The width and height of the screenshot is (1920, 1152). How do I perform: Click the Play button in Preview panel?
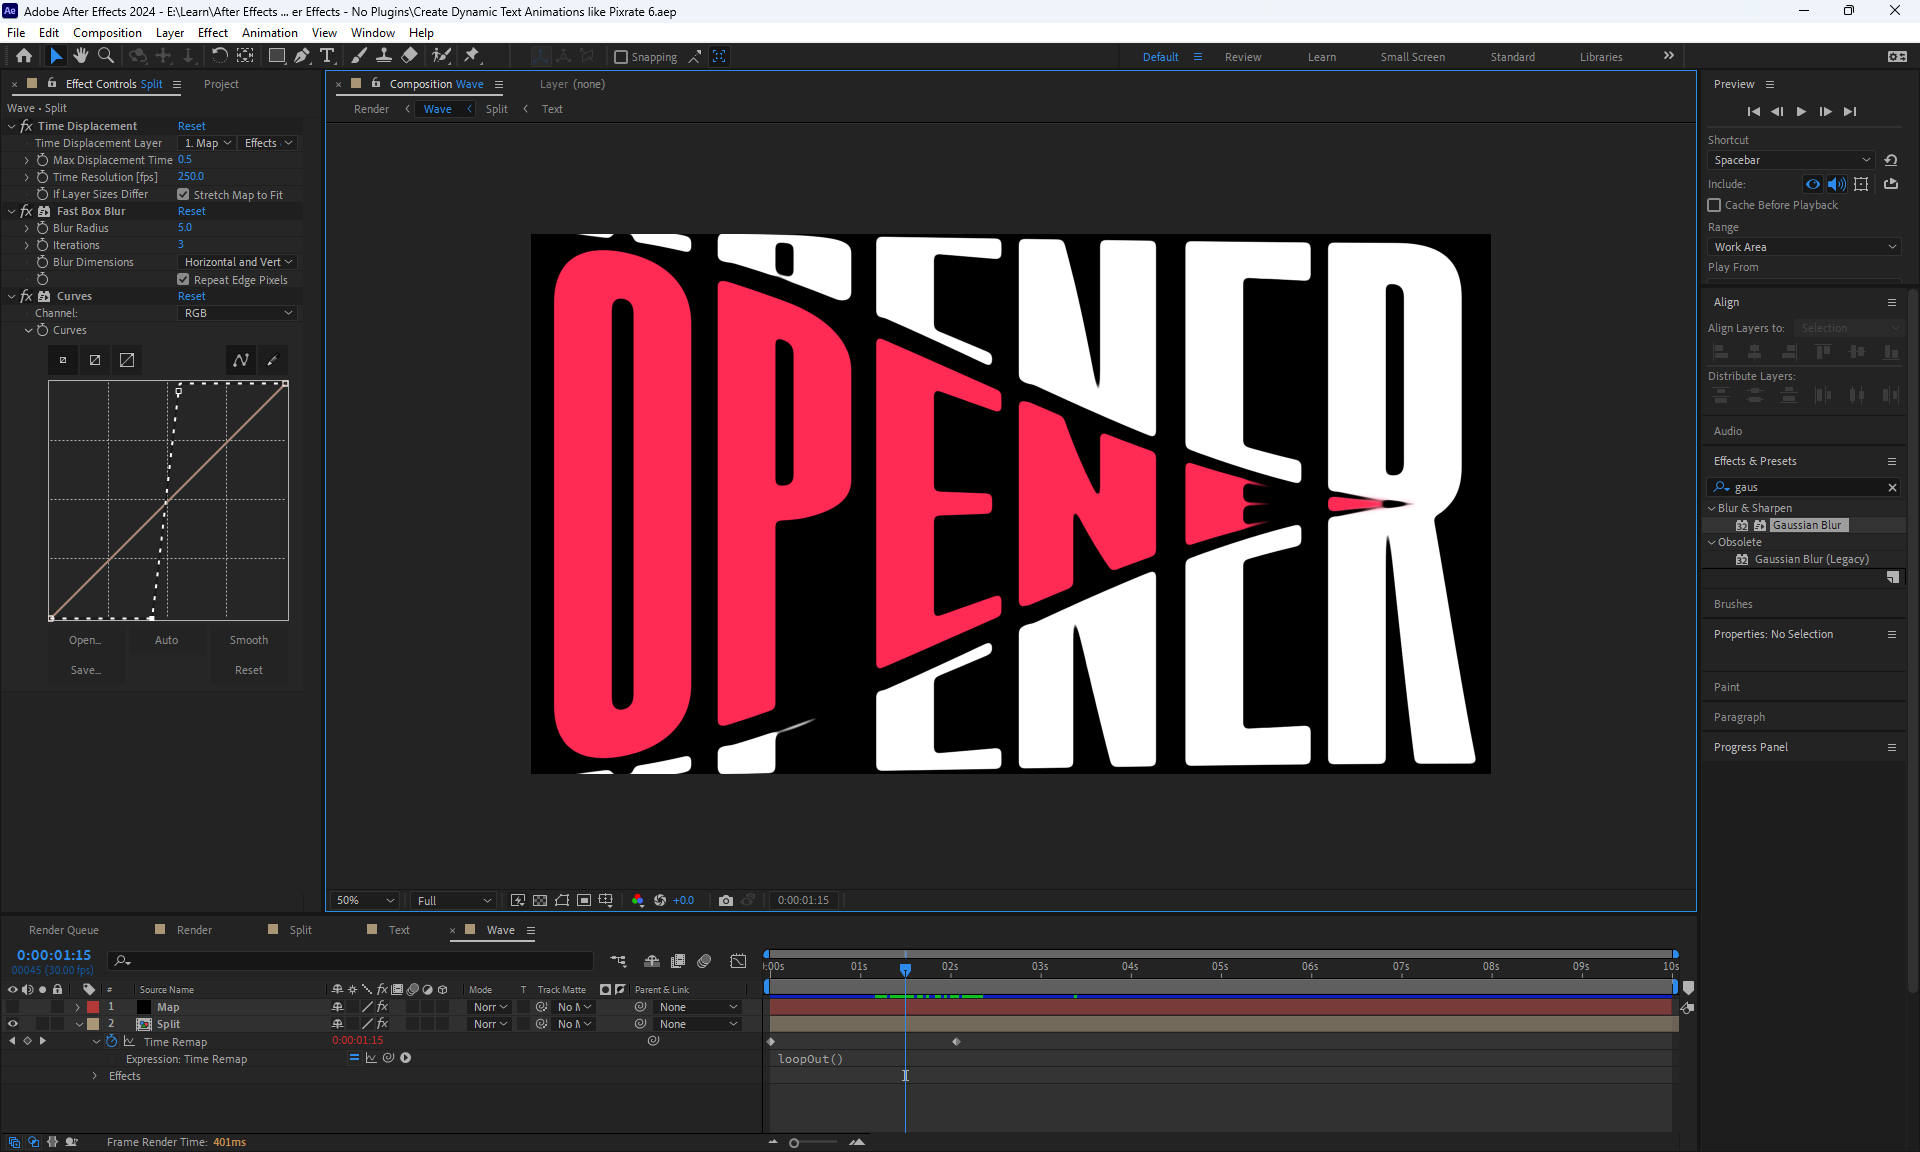tap(1801, 111)
